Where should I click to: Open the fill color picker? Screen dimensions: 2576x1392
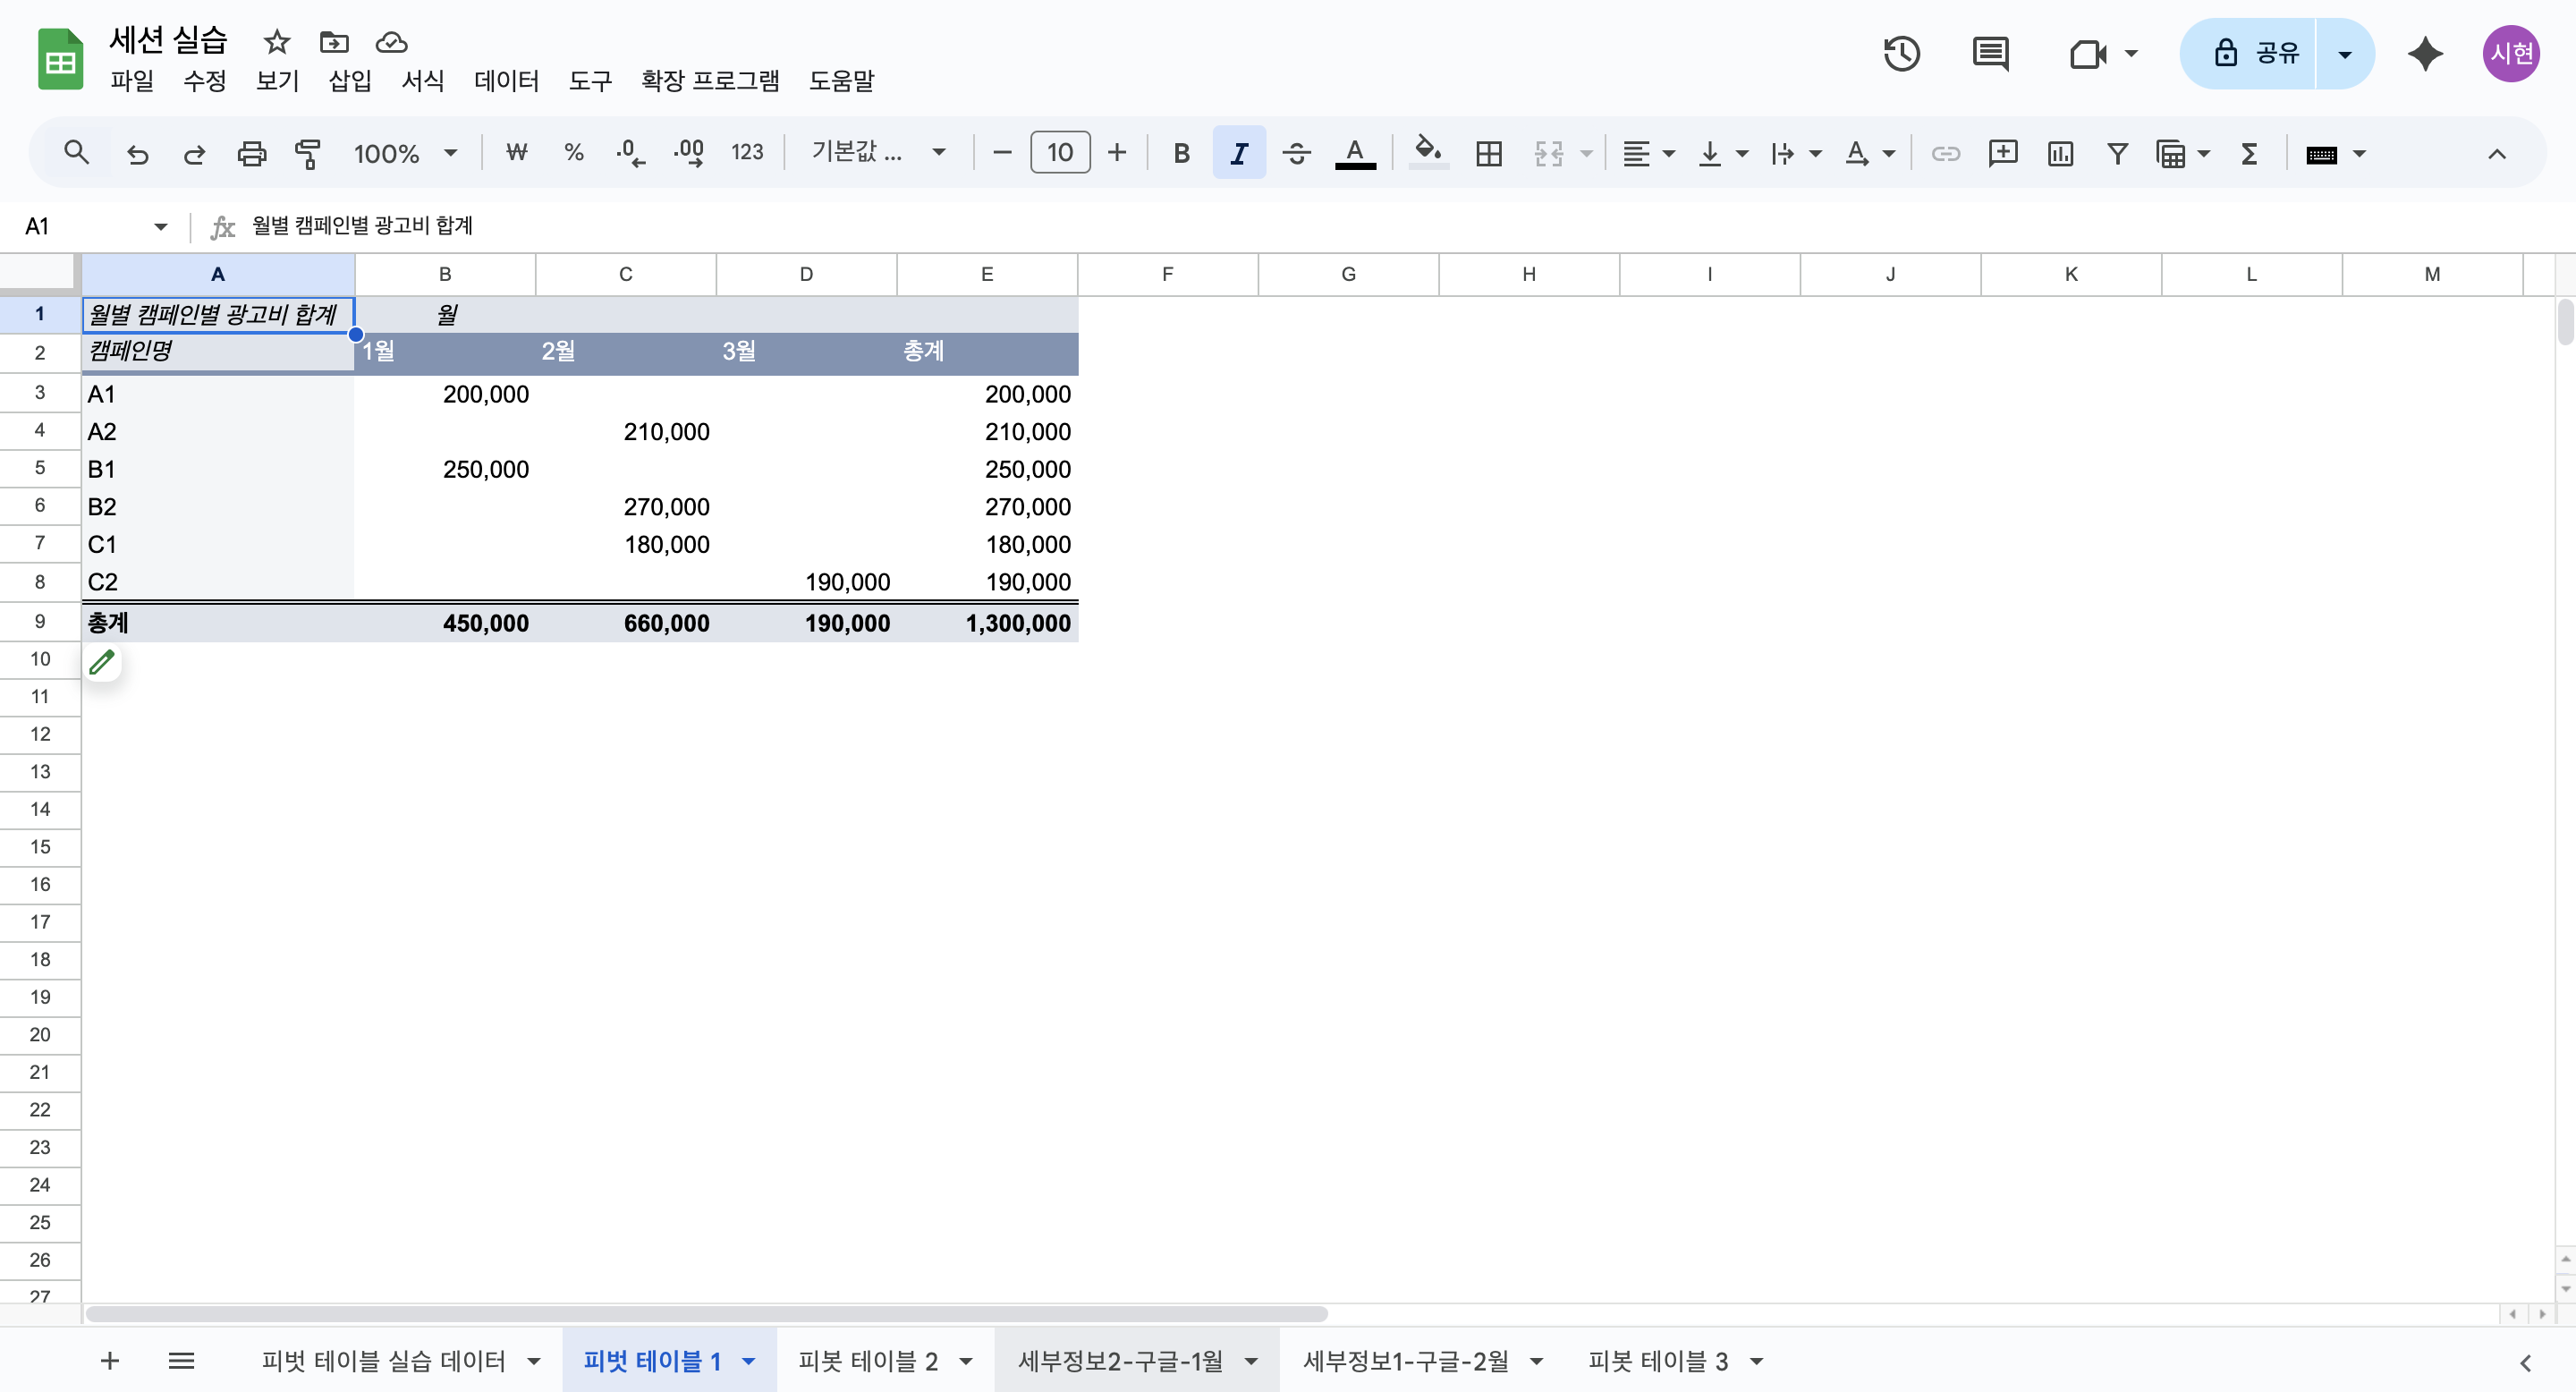pyautogui.click(x=1427, y=153)
